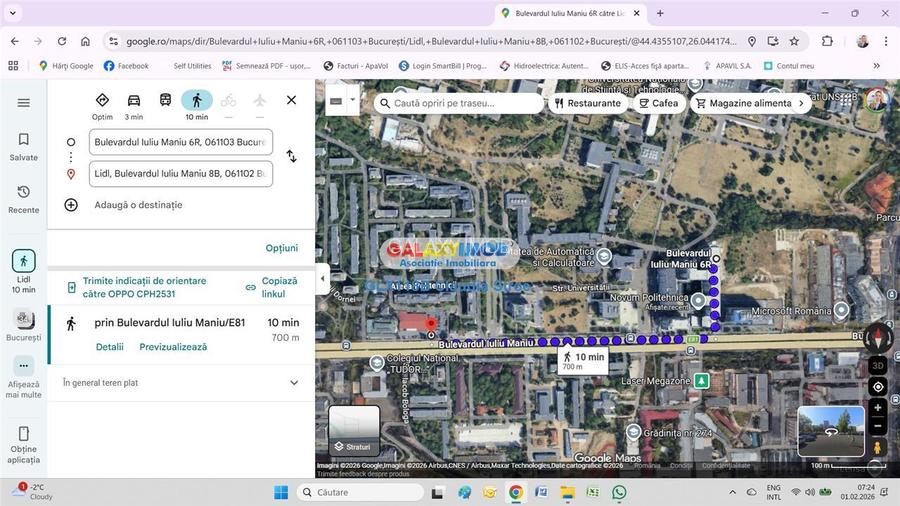Switch to public transit mode

pyautogui.click(x=165, y=100)
